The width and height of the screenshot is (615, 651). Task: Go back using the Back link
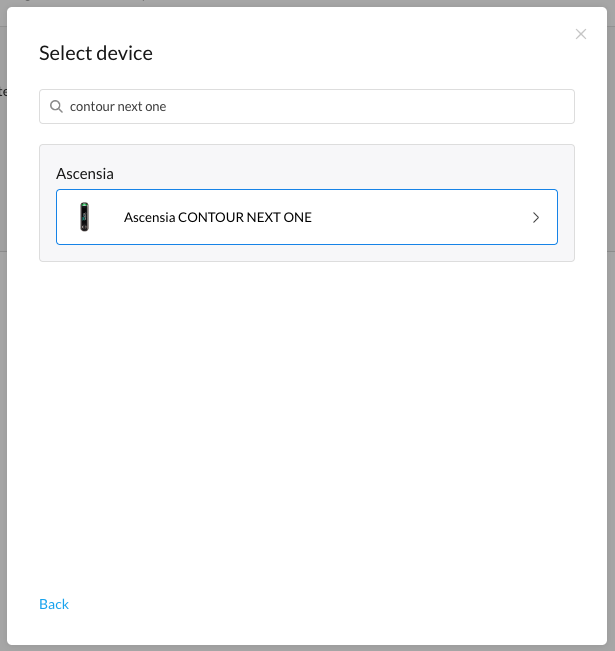(54, 604)
